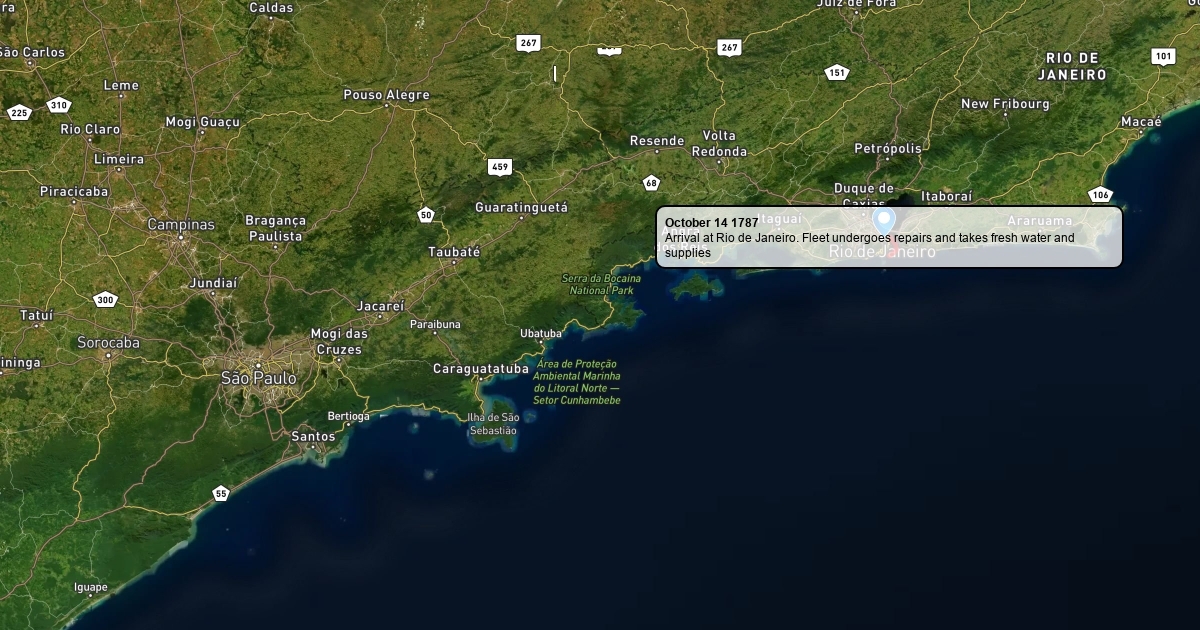
Task: Click the blue map marker pin at Rio de Janeiro
Action: point(884,220)
